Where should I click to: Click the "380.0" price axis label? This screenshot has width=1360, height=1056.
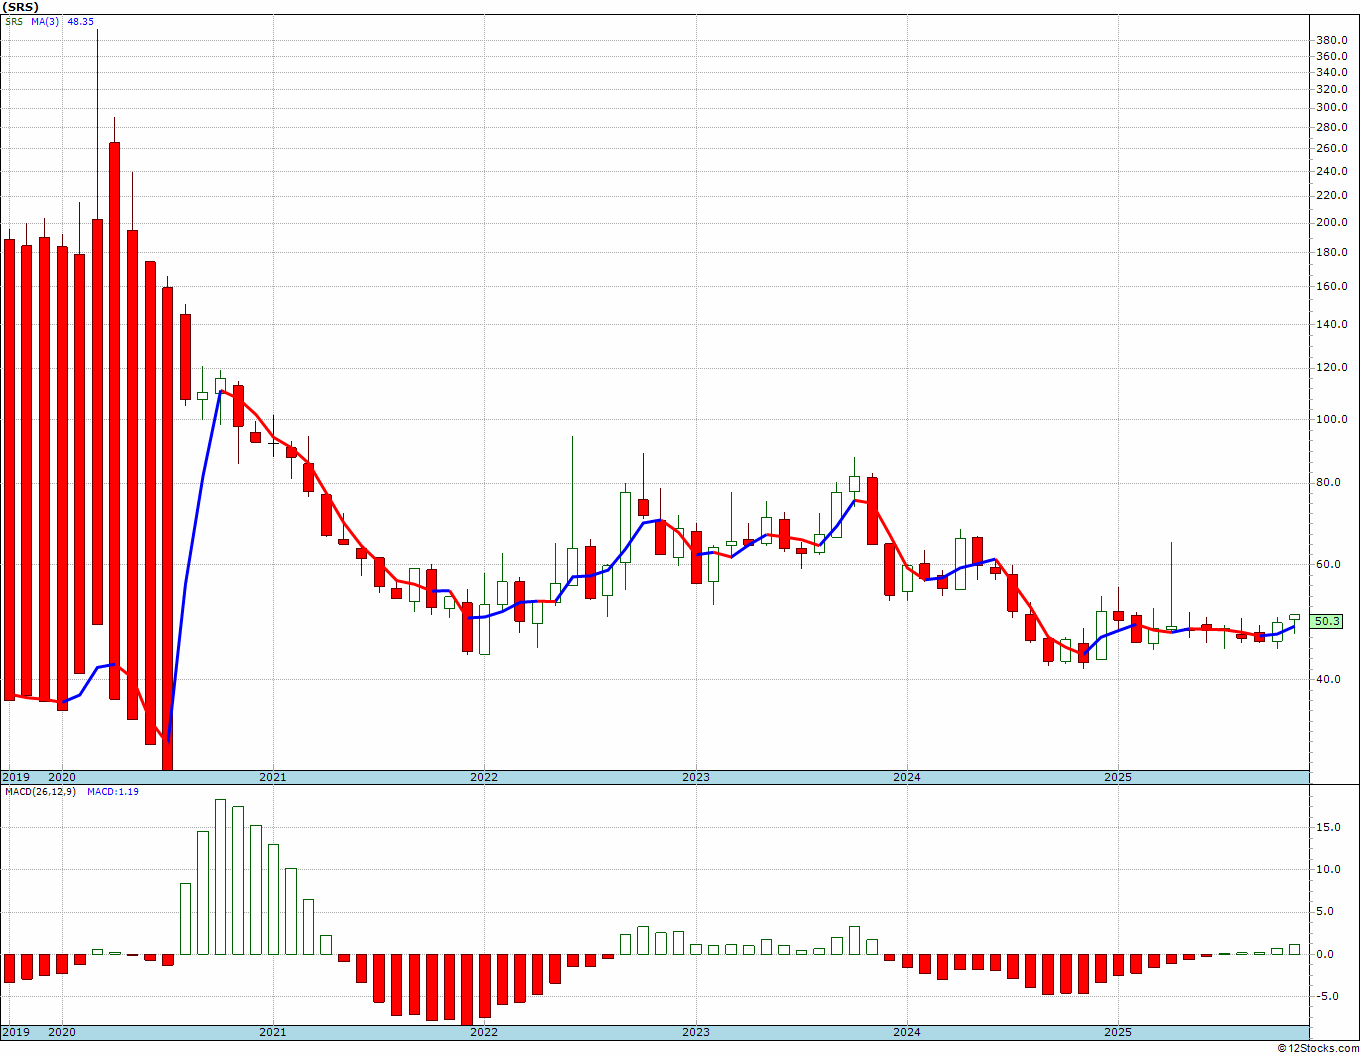click(x=1331, y=40)
